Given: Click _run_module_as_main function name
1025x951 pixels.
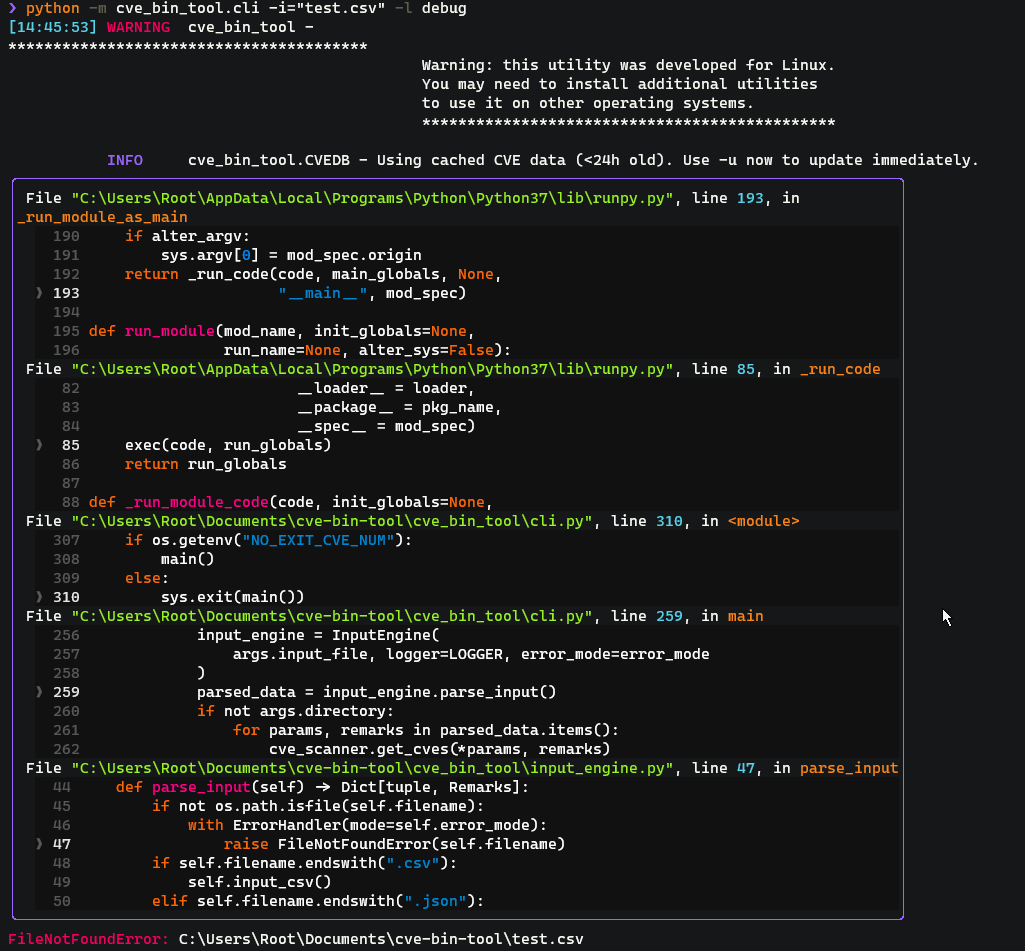Looking at the screenshot, I should pos(102,217).
